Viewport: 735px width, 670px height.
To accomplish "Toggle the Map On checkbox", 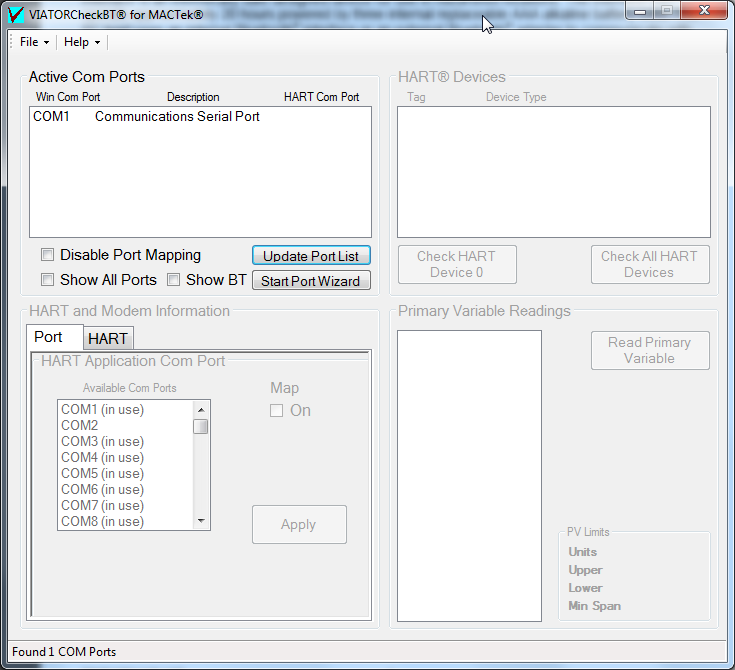I will pyautogui.click(x=277, y=411).
